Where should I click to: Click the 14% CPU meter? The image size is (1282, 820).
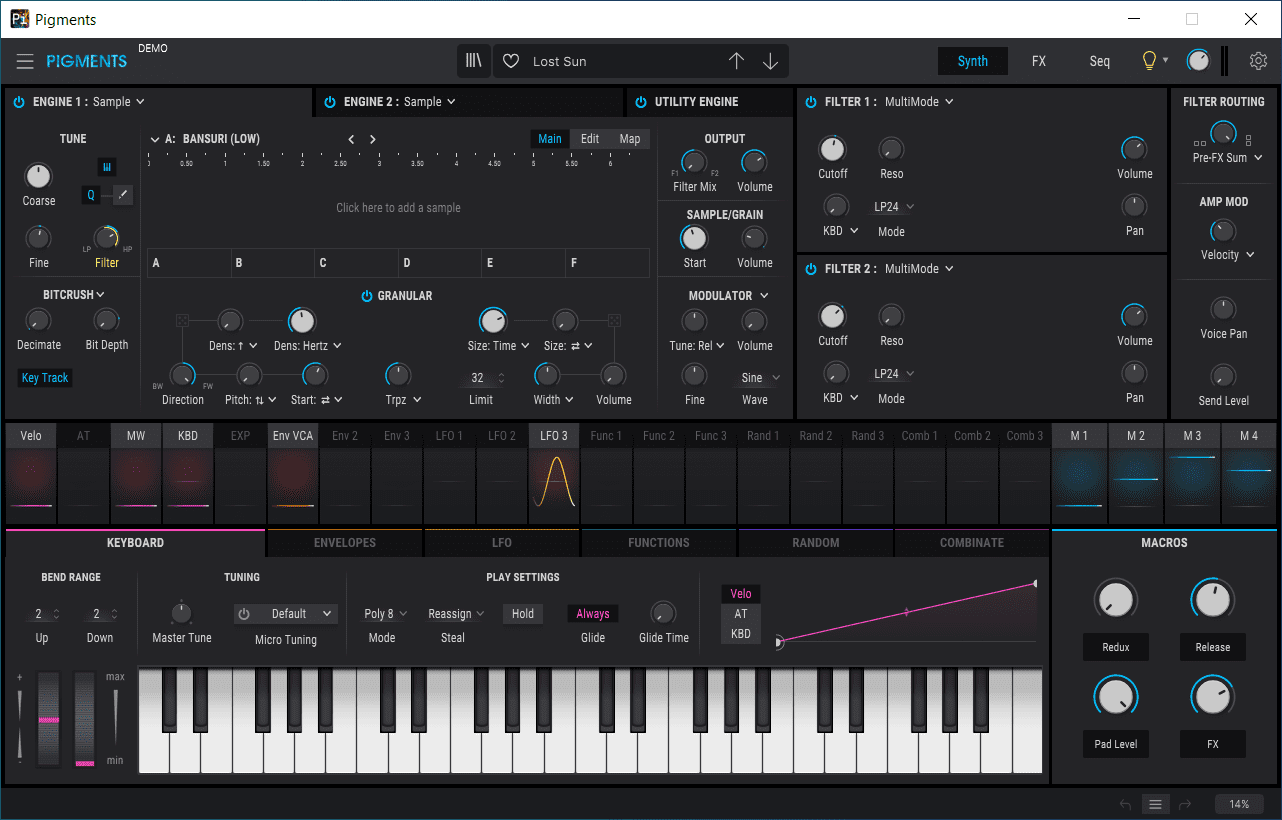(x=1239, y=804)
